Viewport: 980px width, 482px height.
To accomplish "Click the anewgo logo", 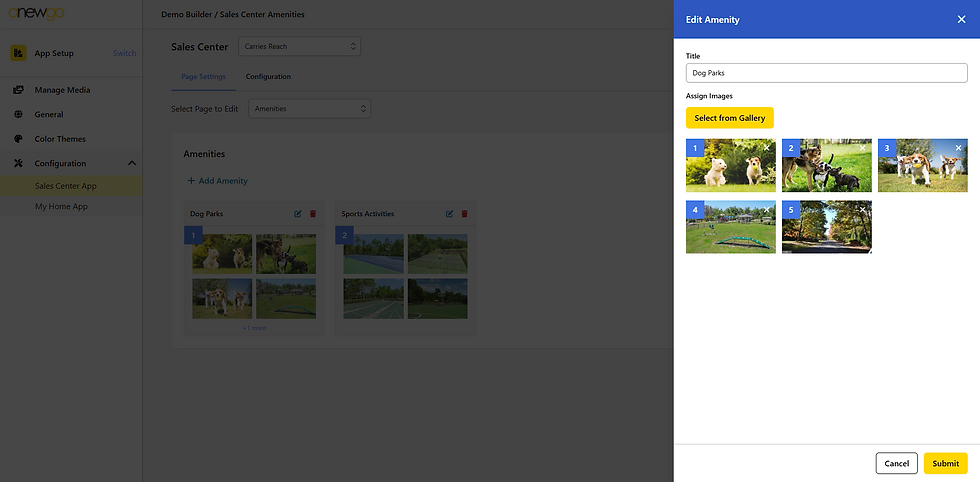I will (36, 13).
